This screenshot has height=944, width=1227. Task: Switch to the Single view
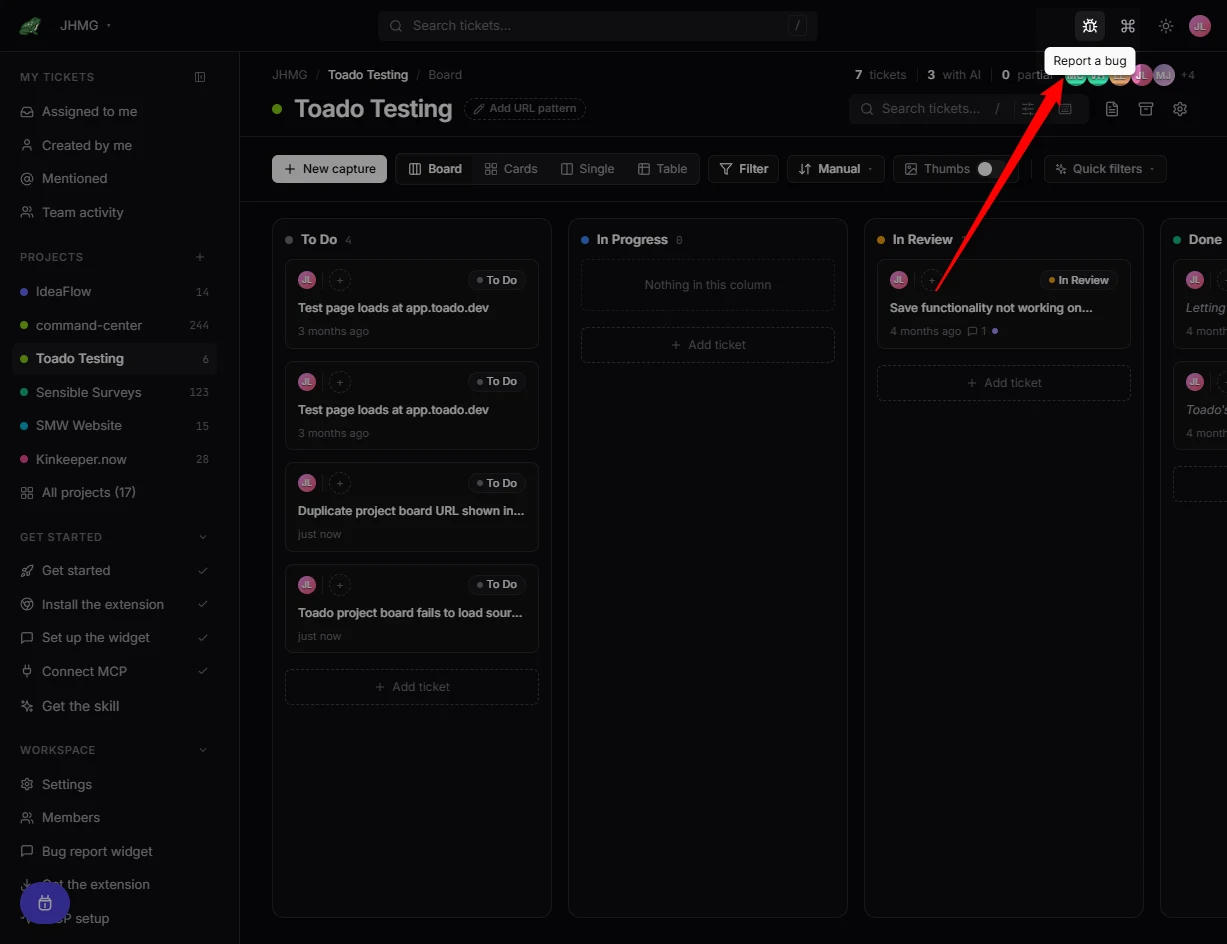tap(587, 169)
